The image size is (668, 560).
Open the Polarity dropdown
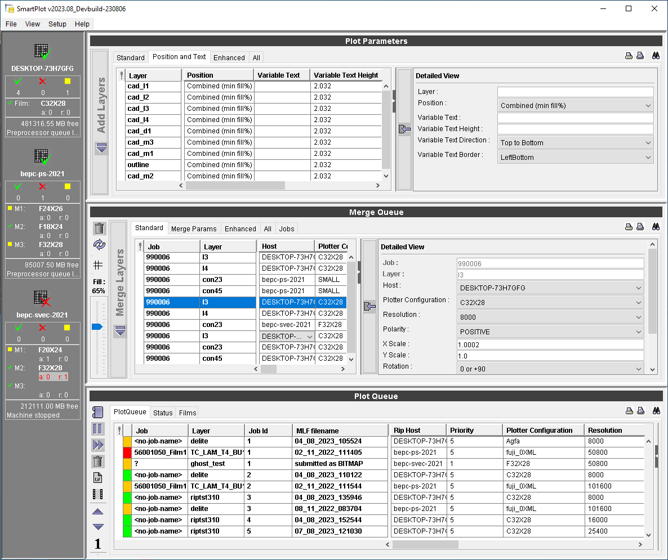tap(550, 332)
